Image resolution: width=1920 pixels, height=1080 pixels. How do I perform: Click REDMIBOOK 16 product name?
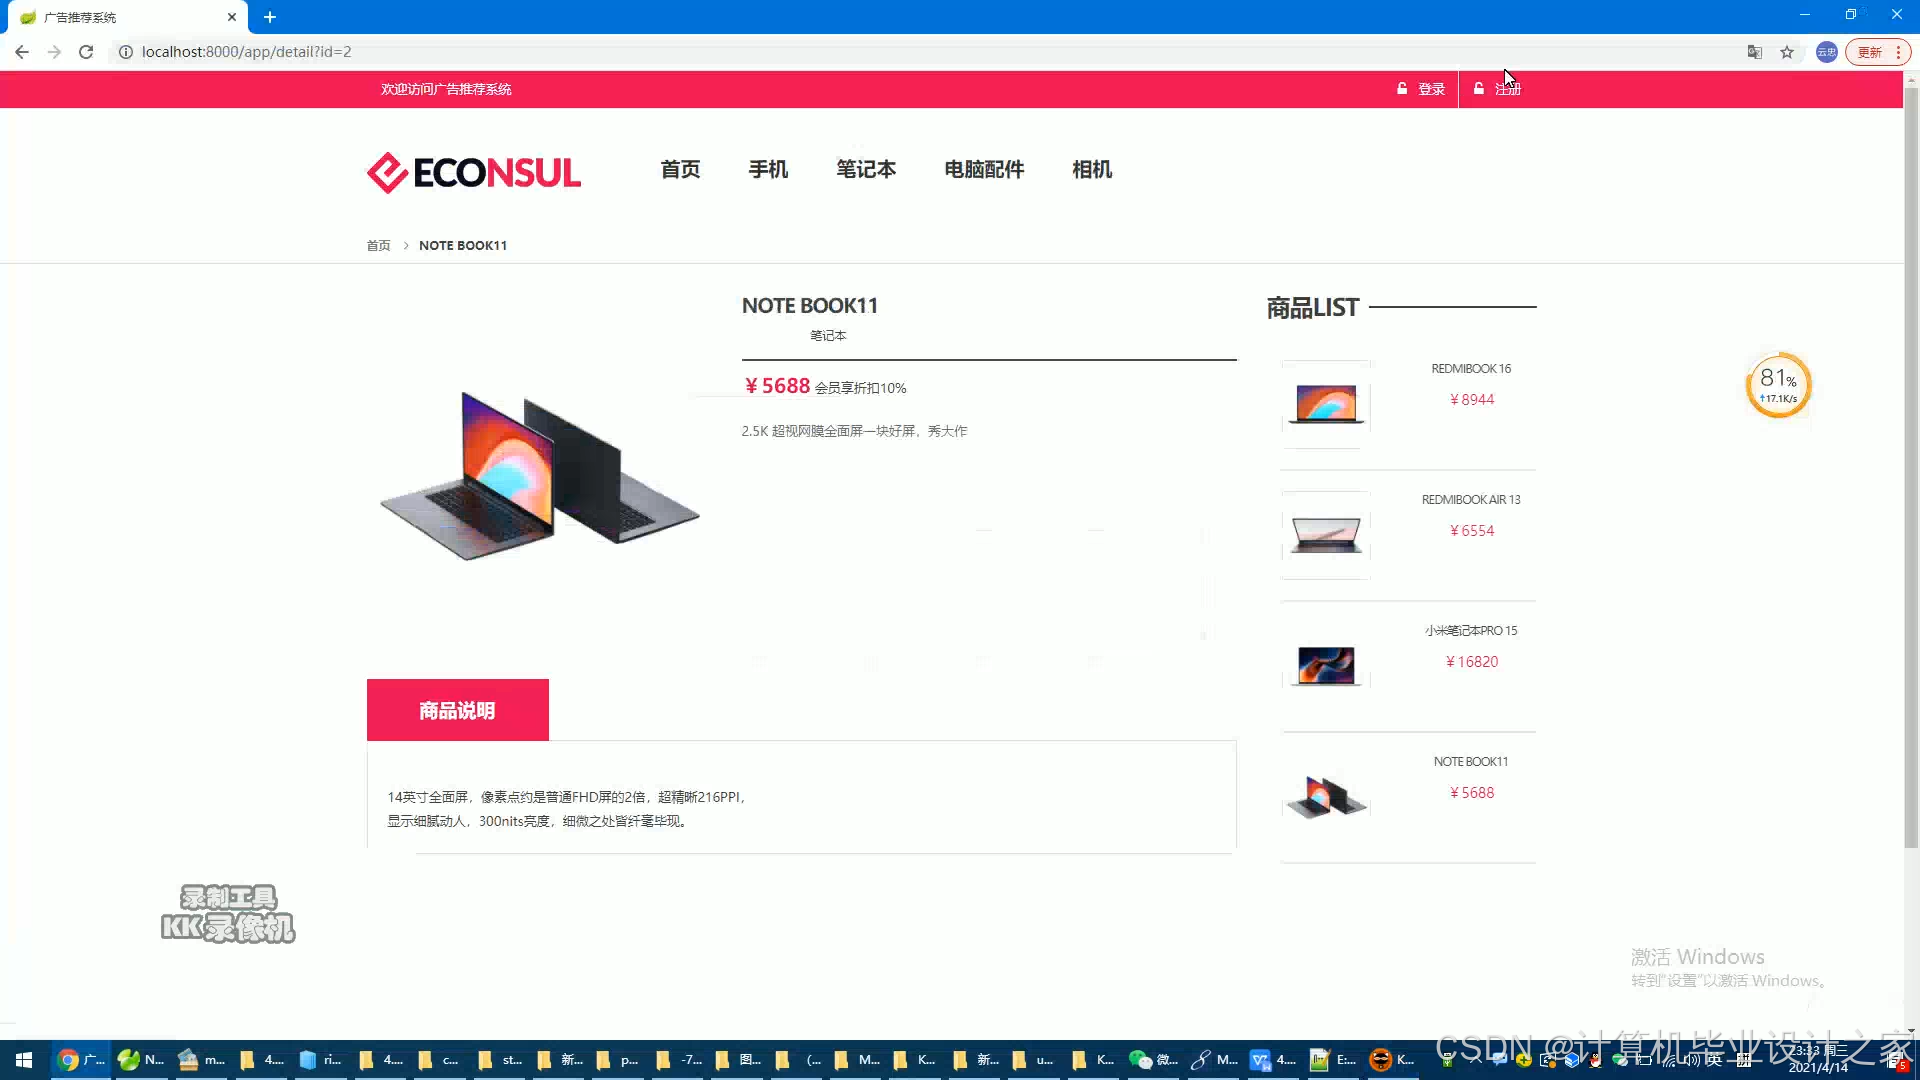tap(1471, 368)
